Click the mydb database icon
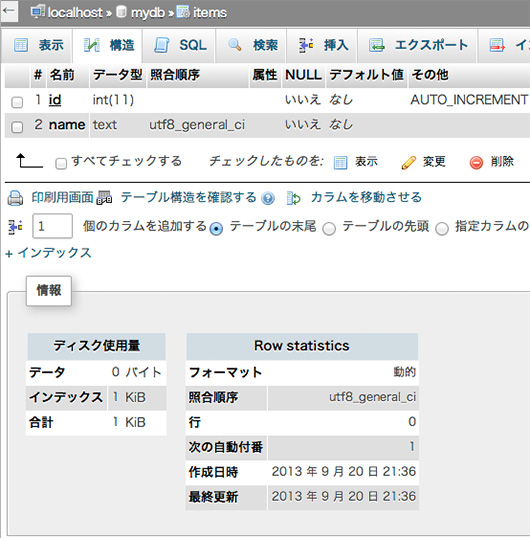The height and width of the screenshot is (538, 530). (121, 12)
